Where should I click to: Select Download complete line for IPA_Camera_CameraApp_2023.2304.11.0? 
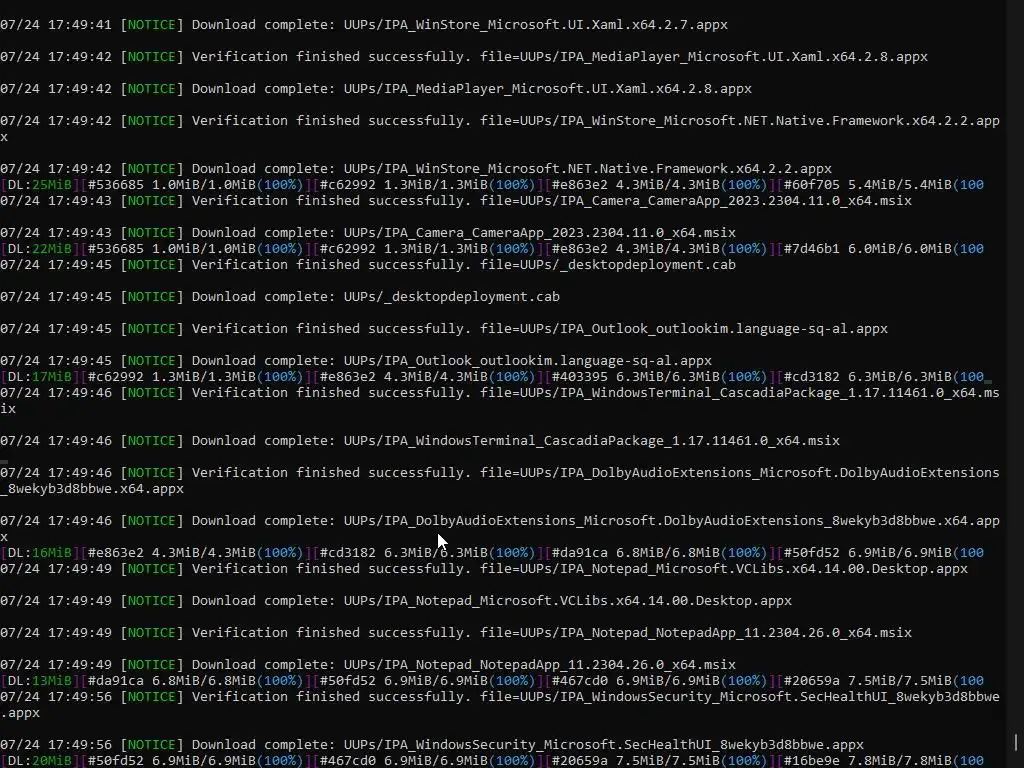point(368,232)
